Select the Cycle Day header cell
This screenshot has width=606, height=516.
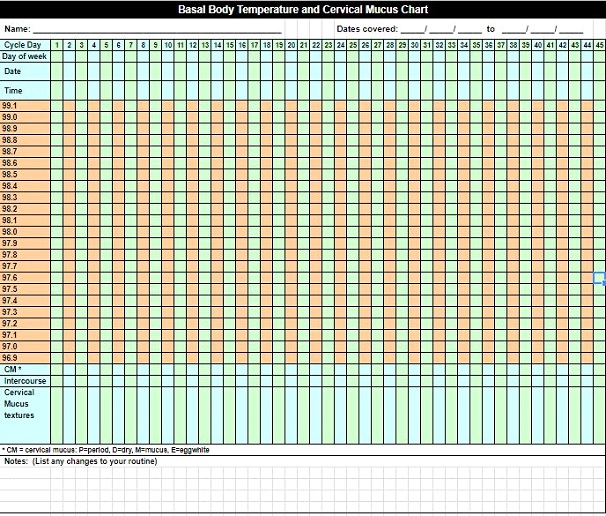click(25, 45)
